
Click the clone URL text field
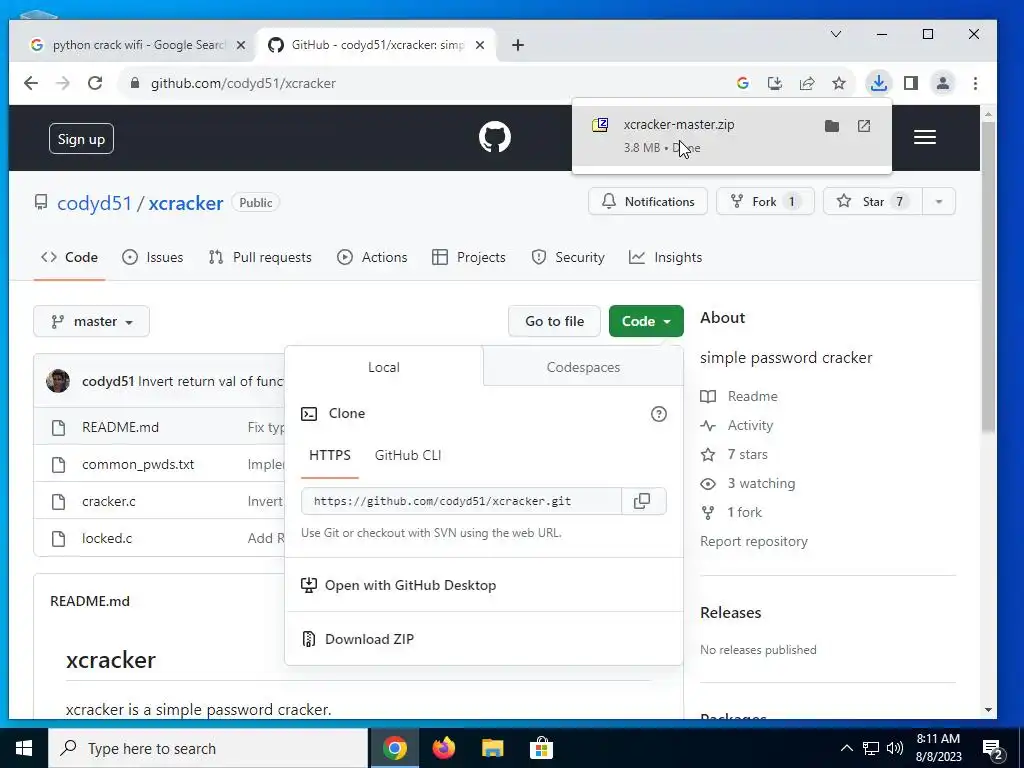pyautogui.click(x=461, y=501)
